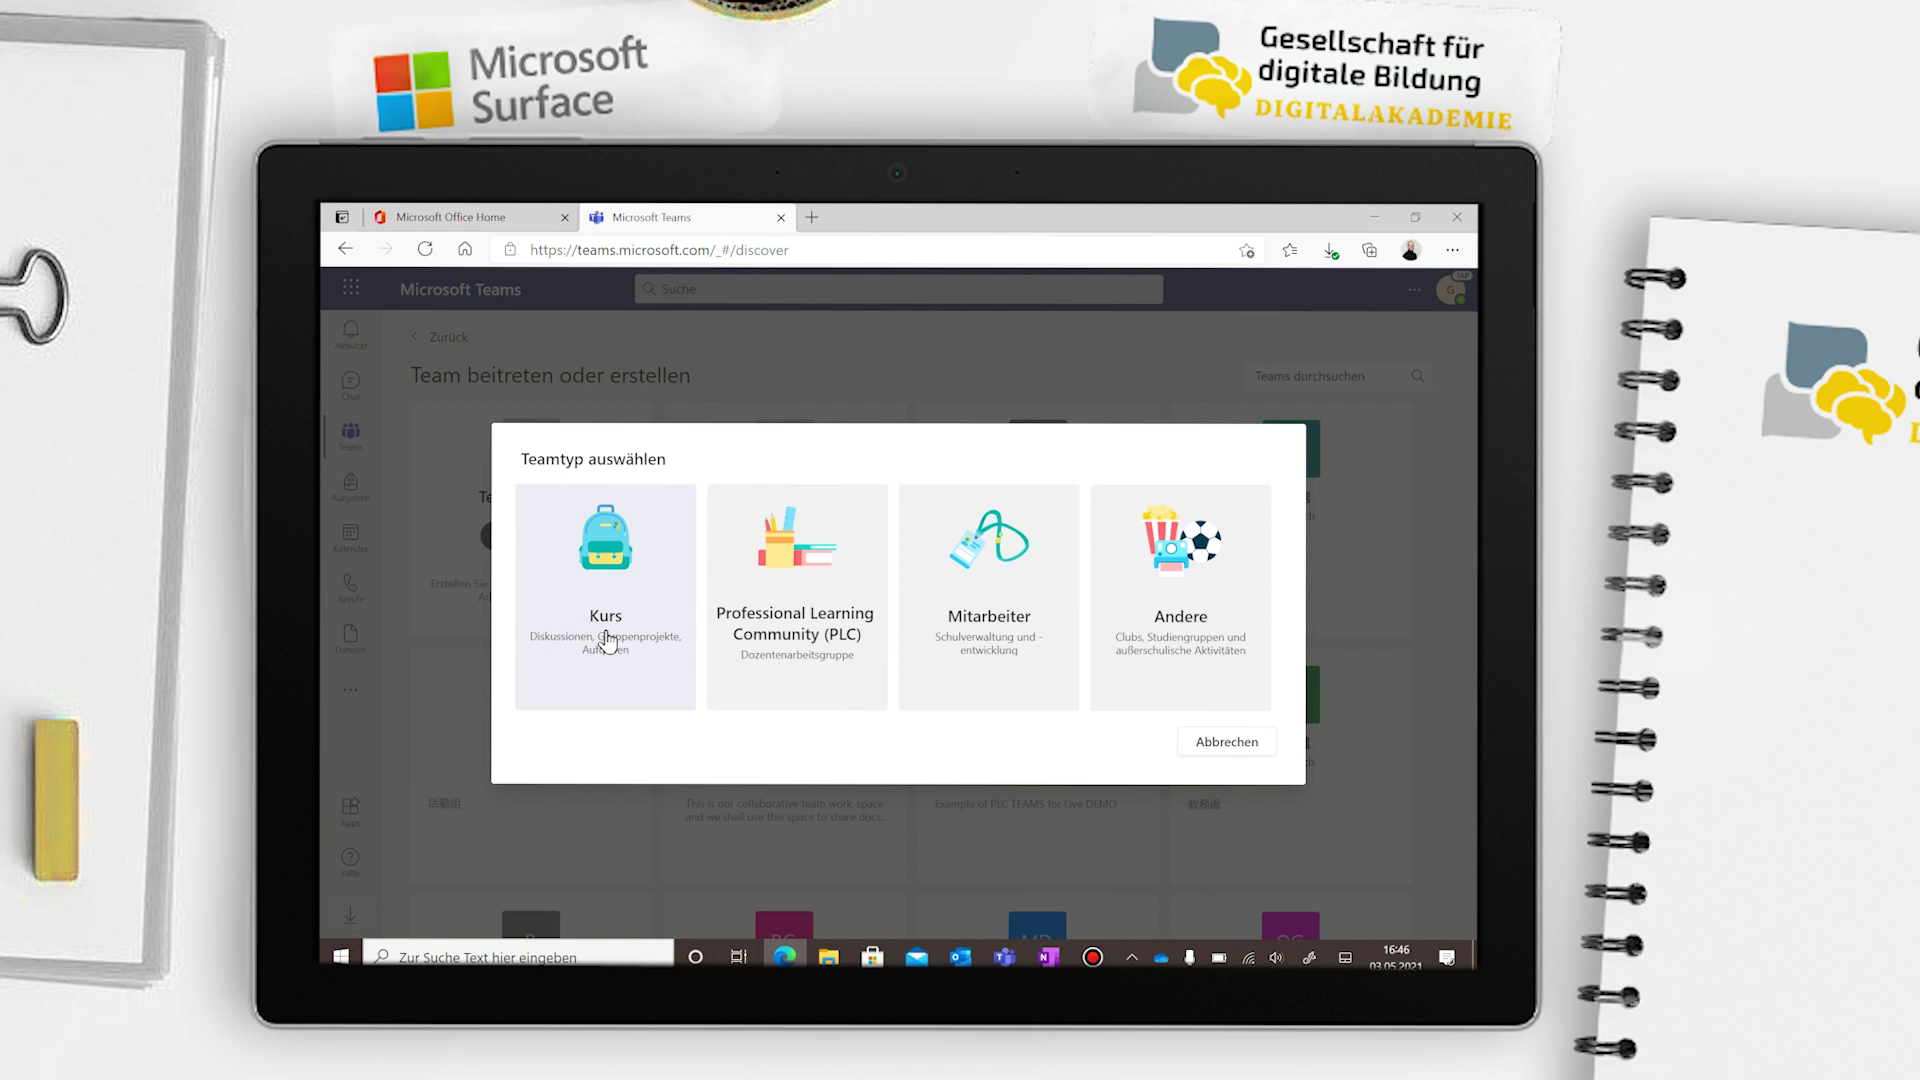Open Outlook from taskbar

click(x=961, y=957)
